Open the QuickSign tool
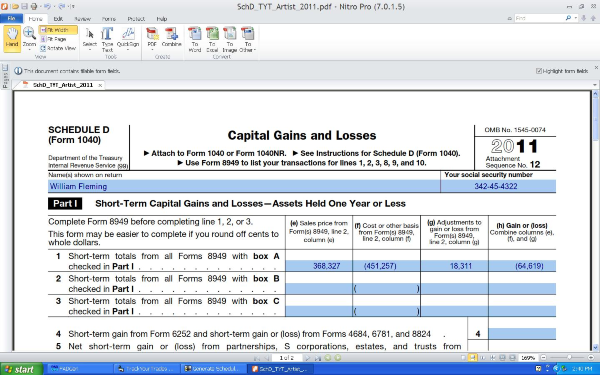The image size is (600, 375). tap(128, 39)
